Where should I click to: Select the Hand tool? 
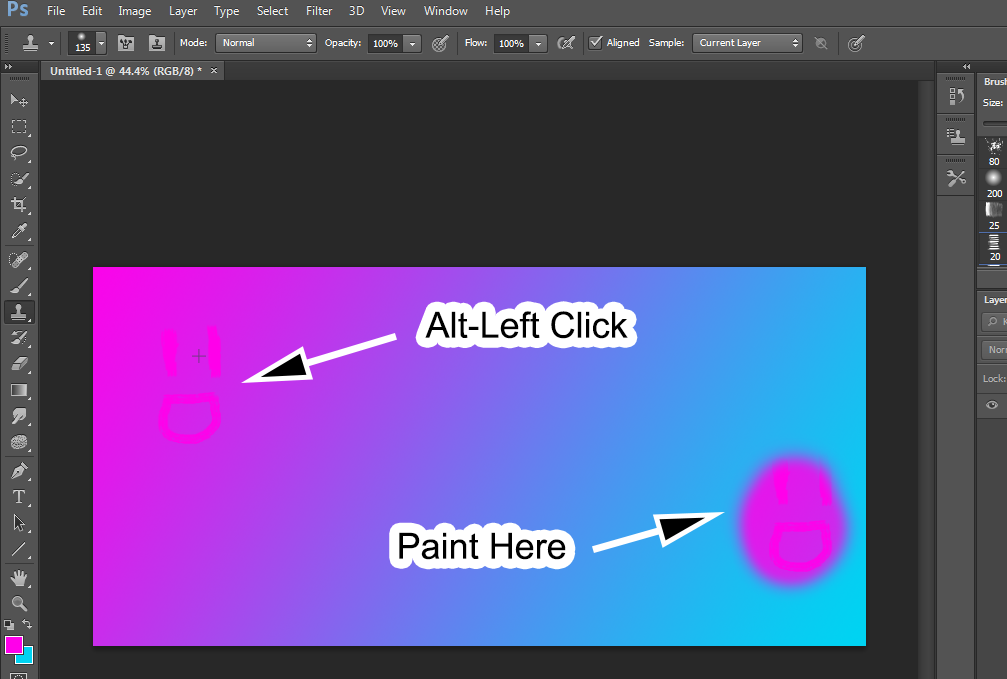point(18,577)
